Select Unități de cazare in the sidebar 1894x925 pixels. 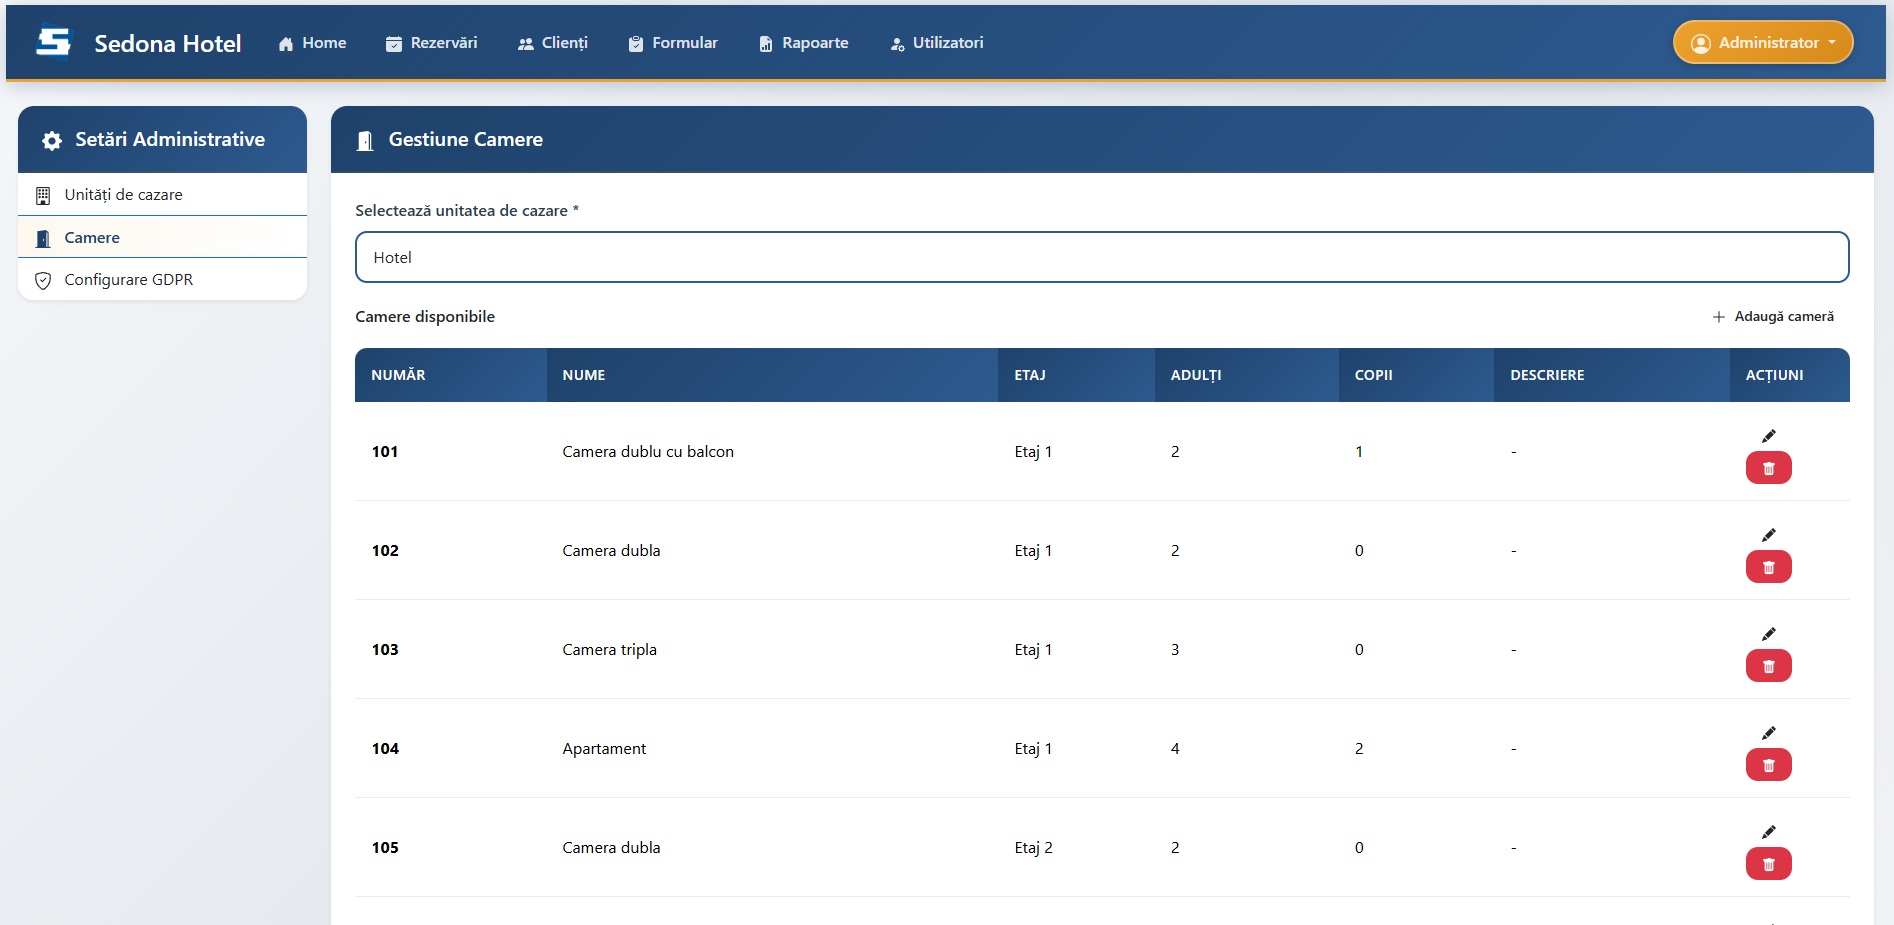pos(123,195)
